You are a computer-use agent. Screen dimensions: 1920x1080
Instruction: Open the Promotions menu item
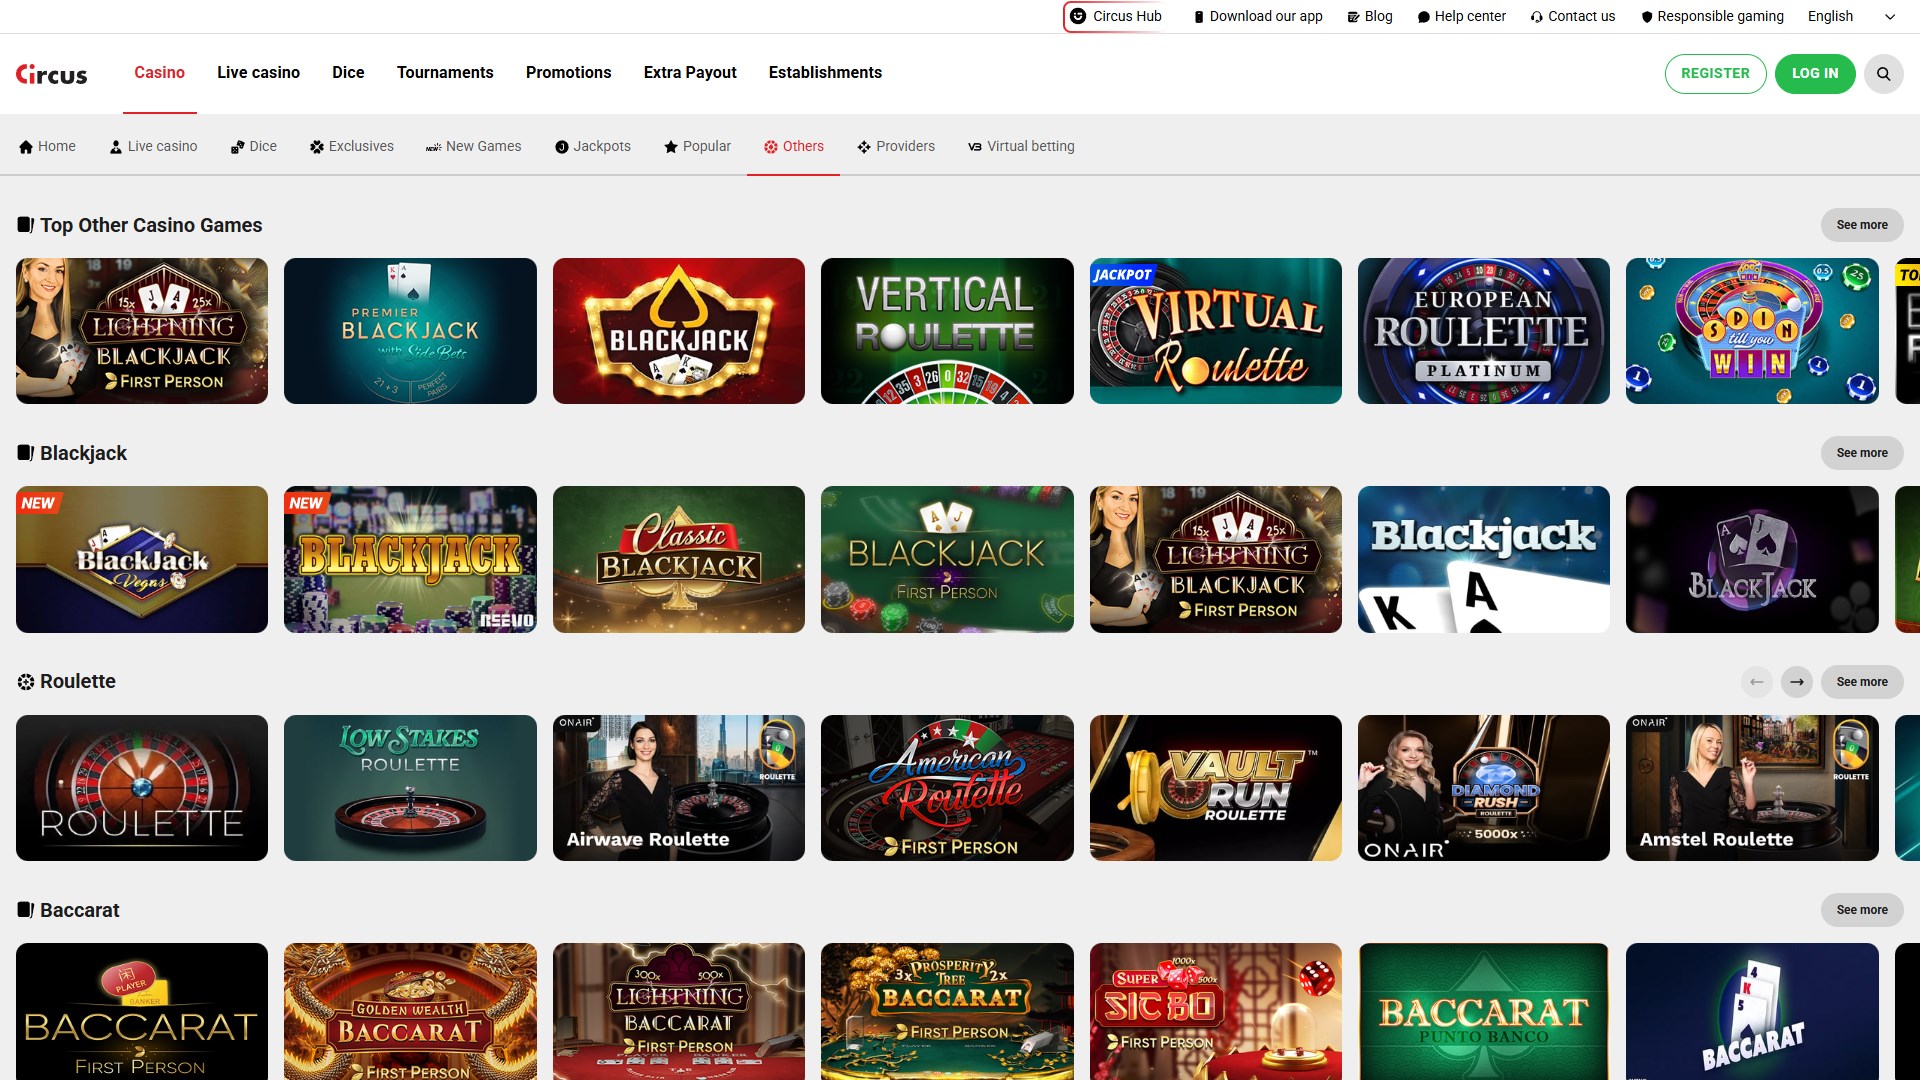tap(568, 72)
